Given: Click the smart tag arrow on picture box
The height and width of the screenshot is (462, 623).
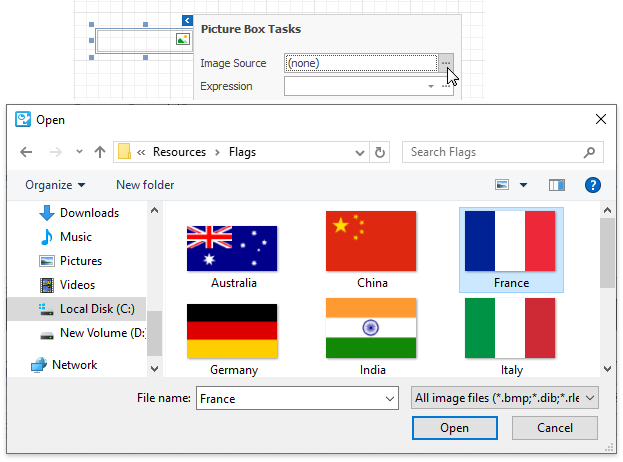Looking at the screenshot, I should 188,21.
